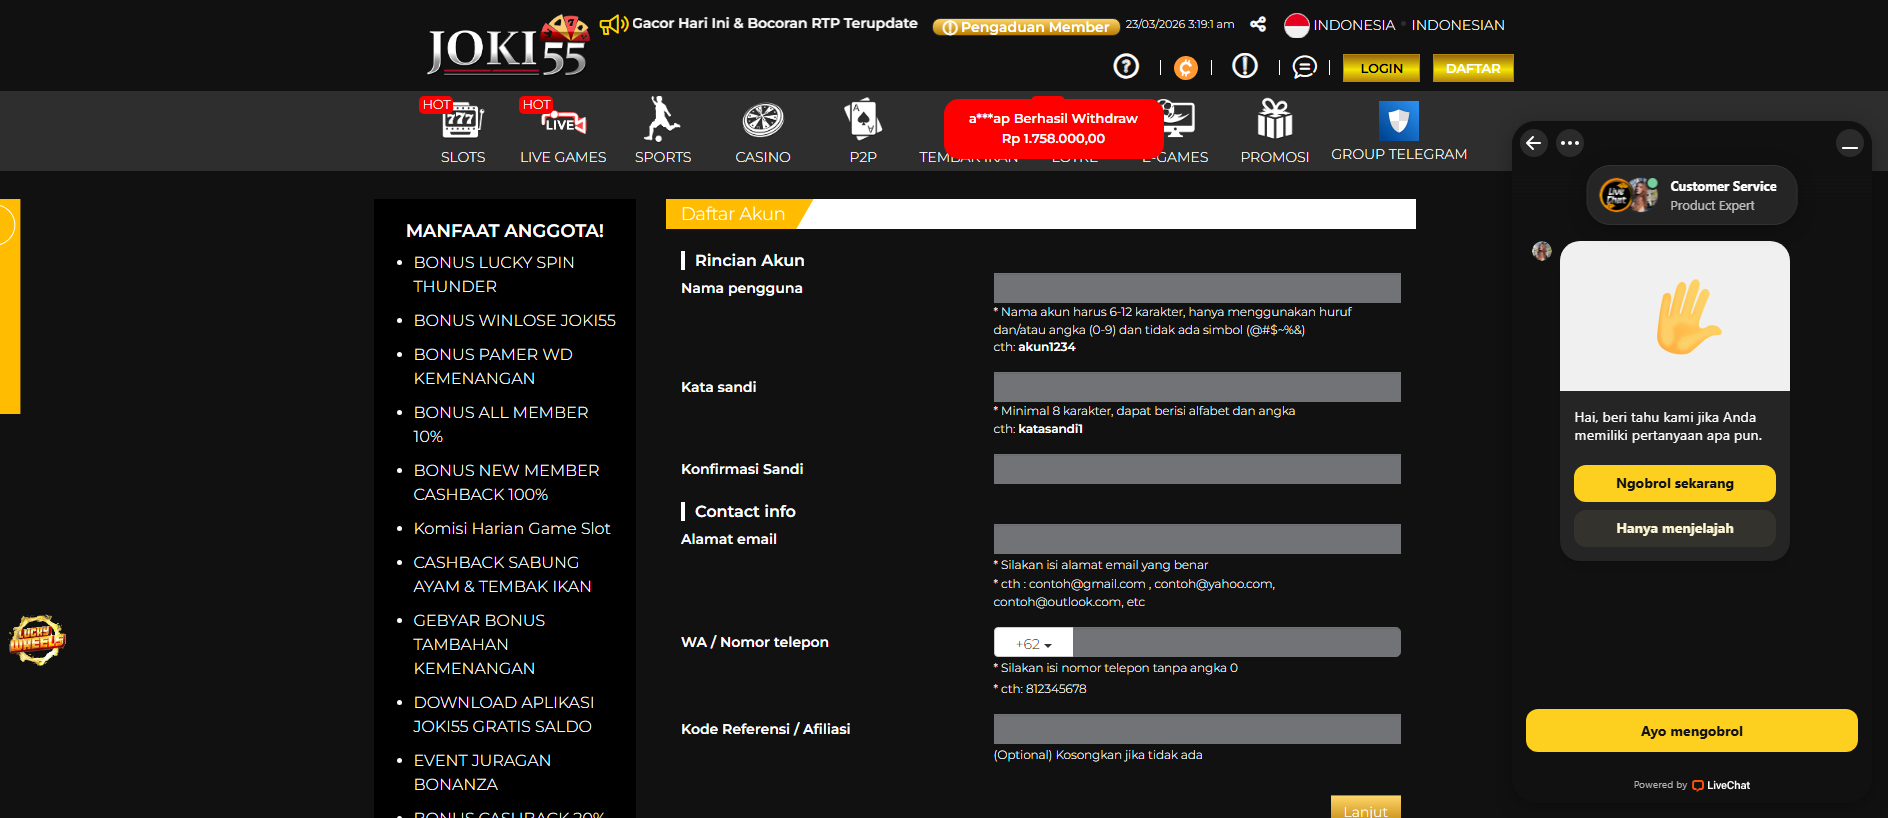Viewport: 1888px width, 818px height.
Task: Open CASHBACK SABUNG AYAM & TEMBAK IKAN link
Action: click(x=503, y=574)
